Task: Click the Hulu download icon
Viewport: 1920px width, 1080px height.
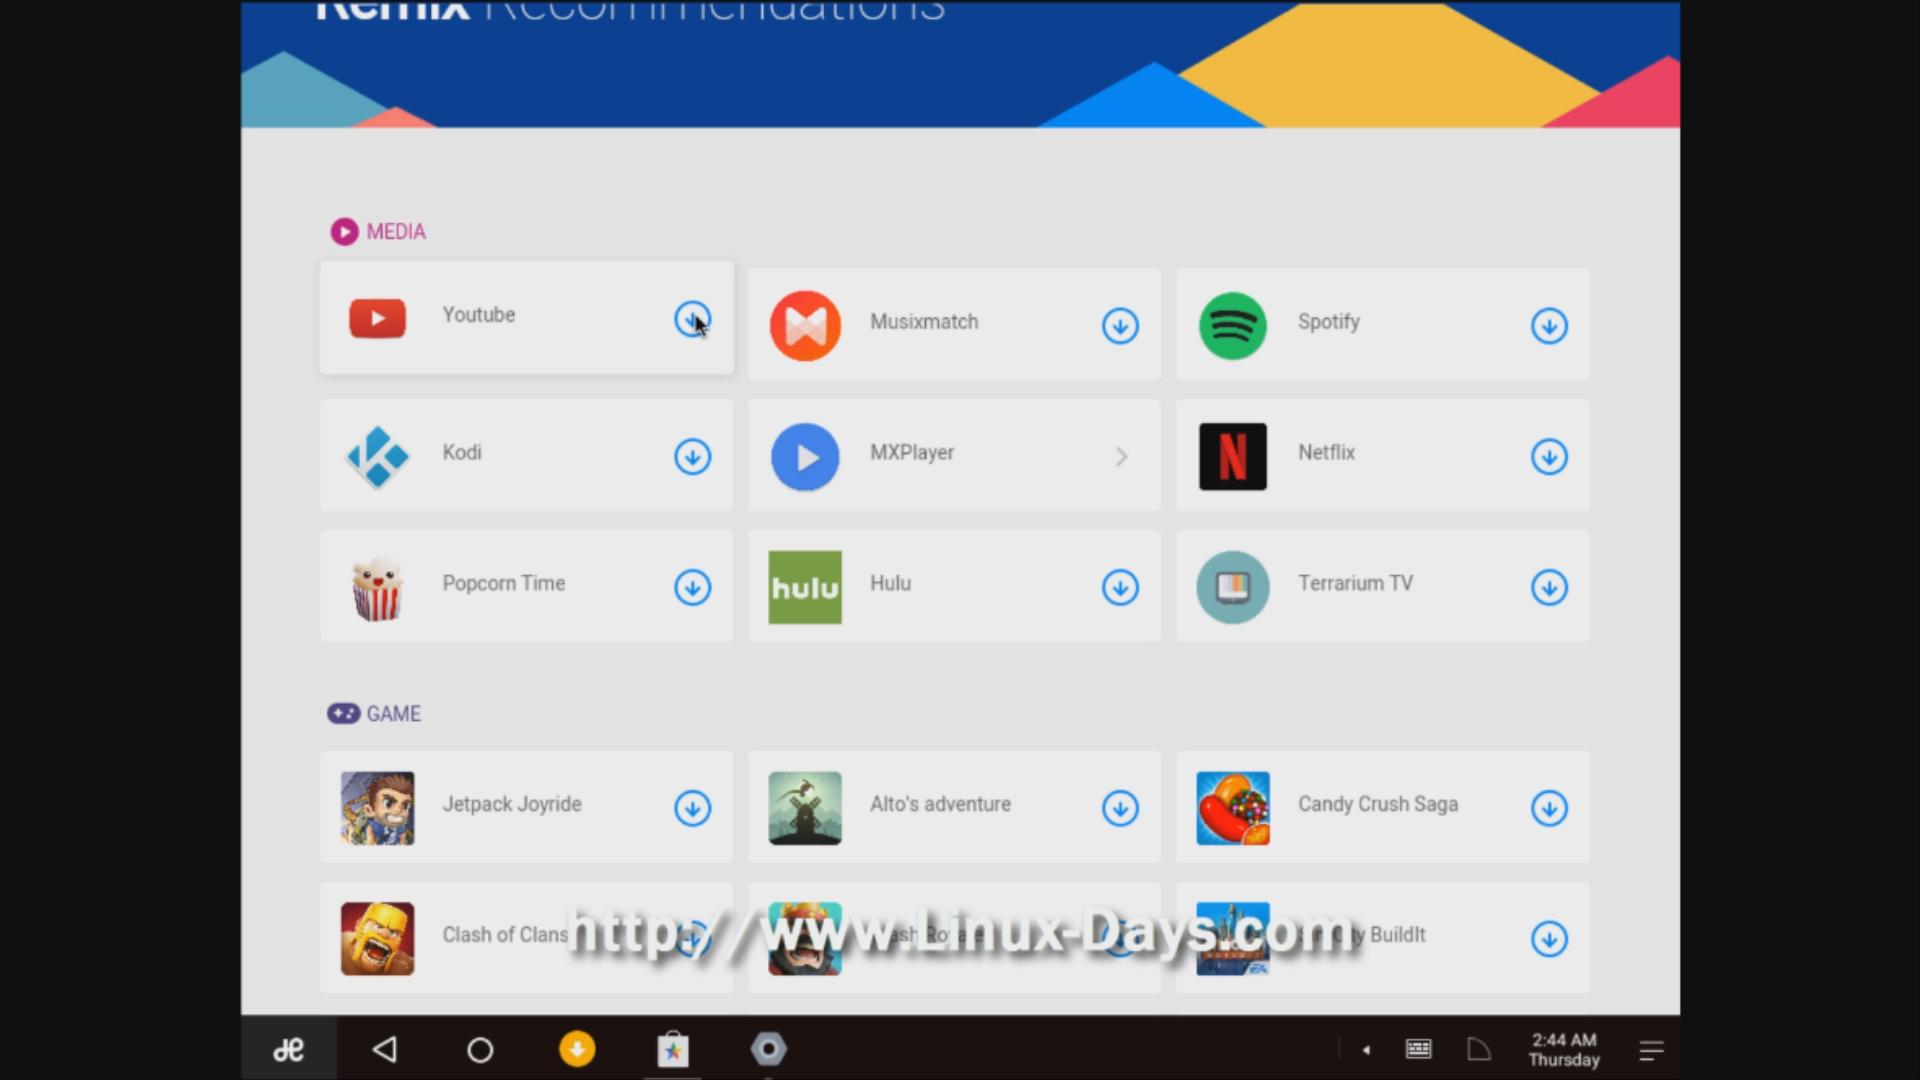Action: click(1120, 588)
